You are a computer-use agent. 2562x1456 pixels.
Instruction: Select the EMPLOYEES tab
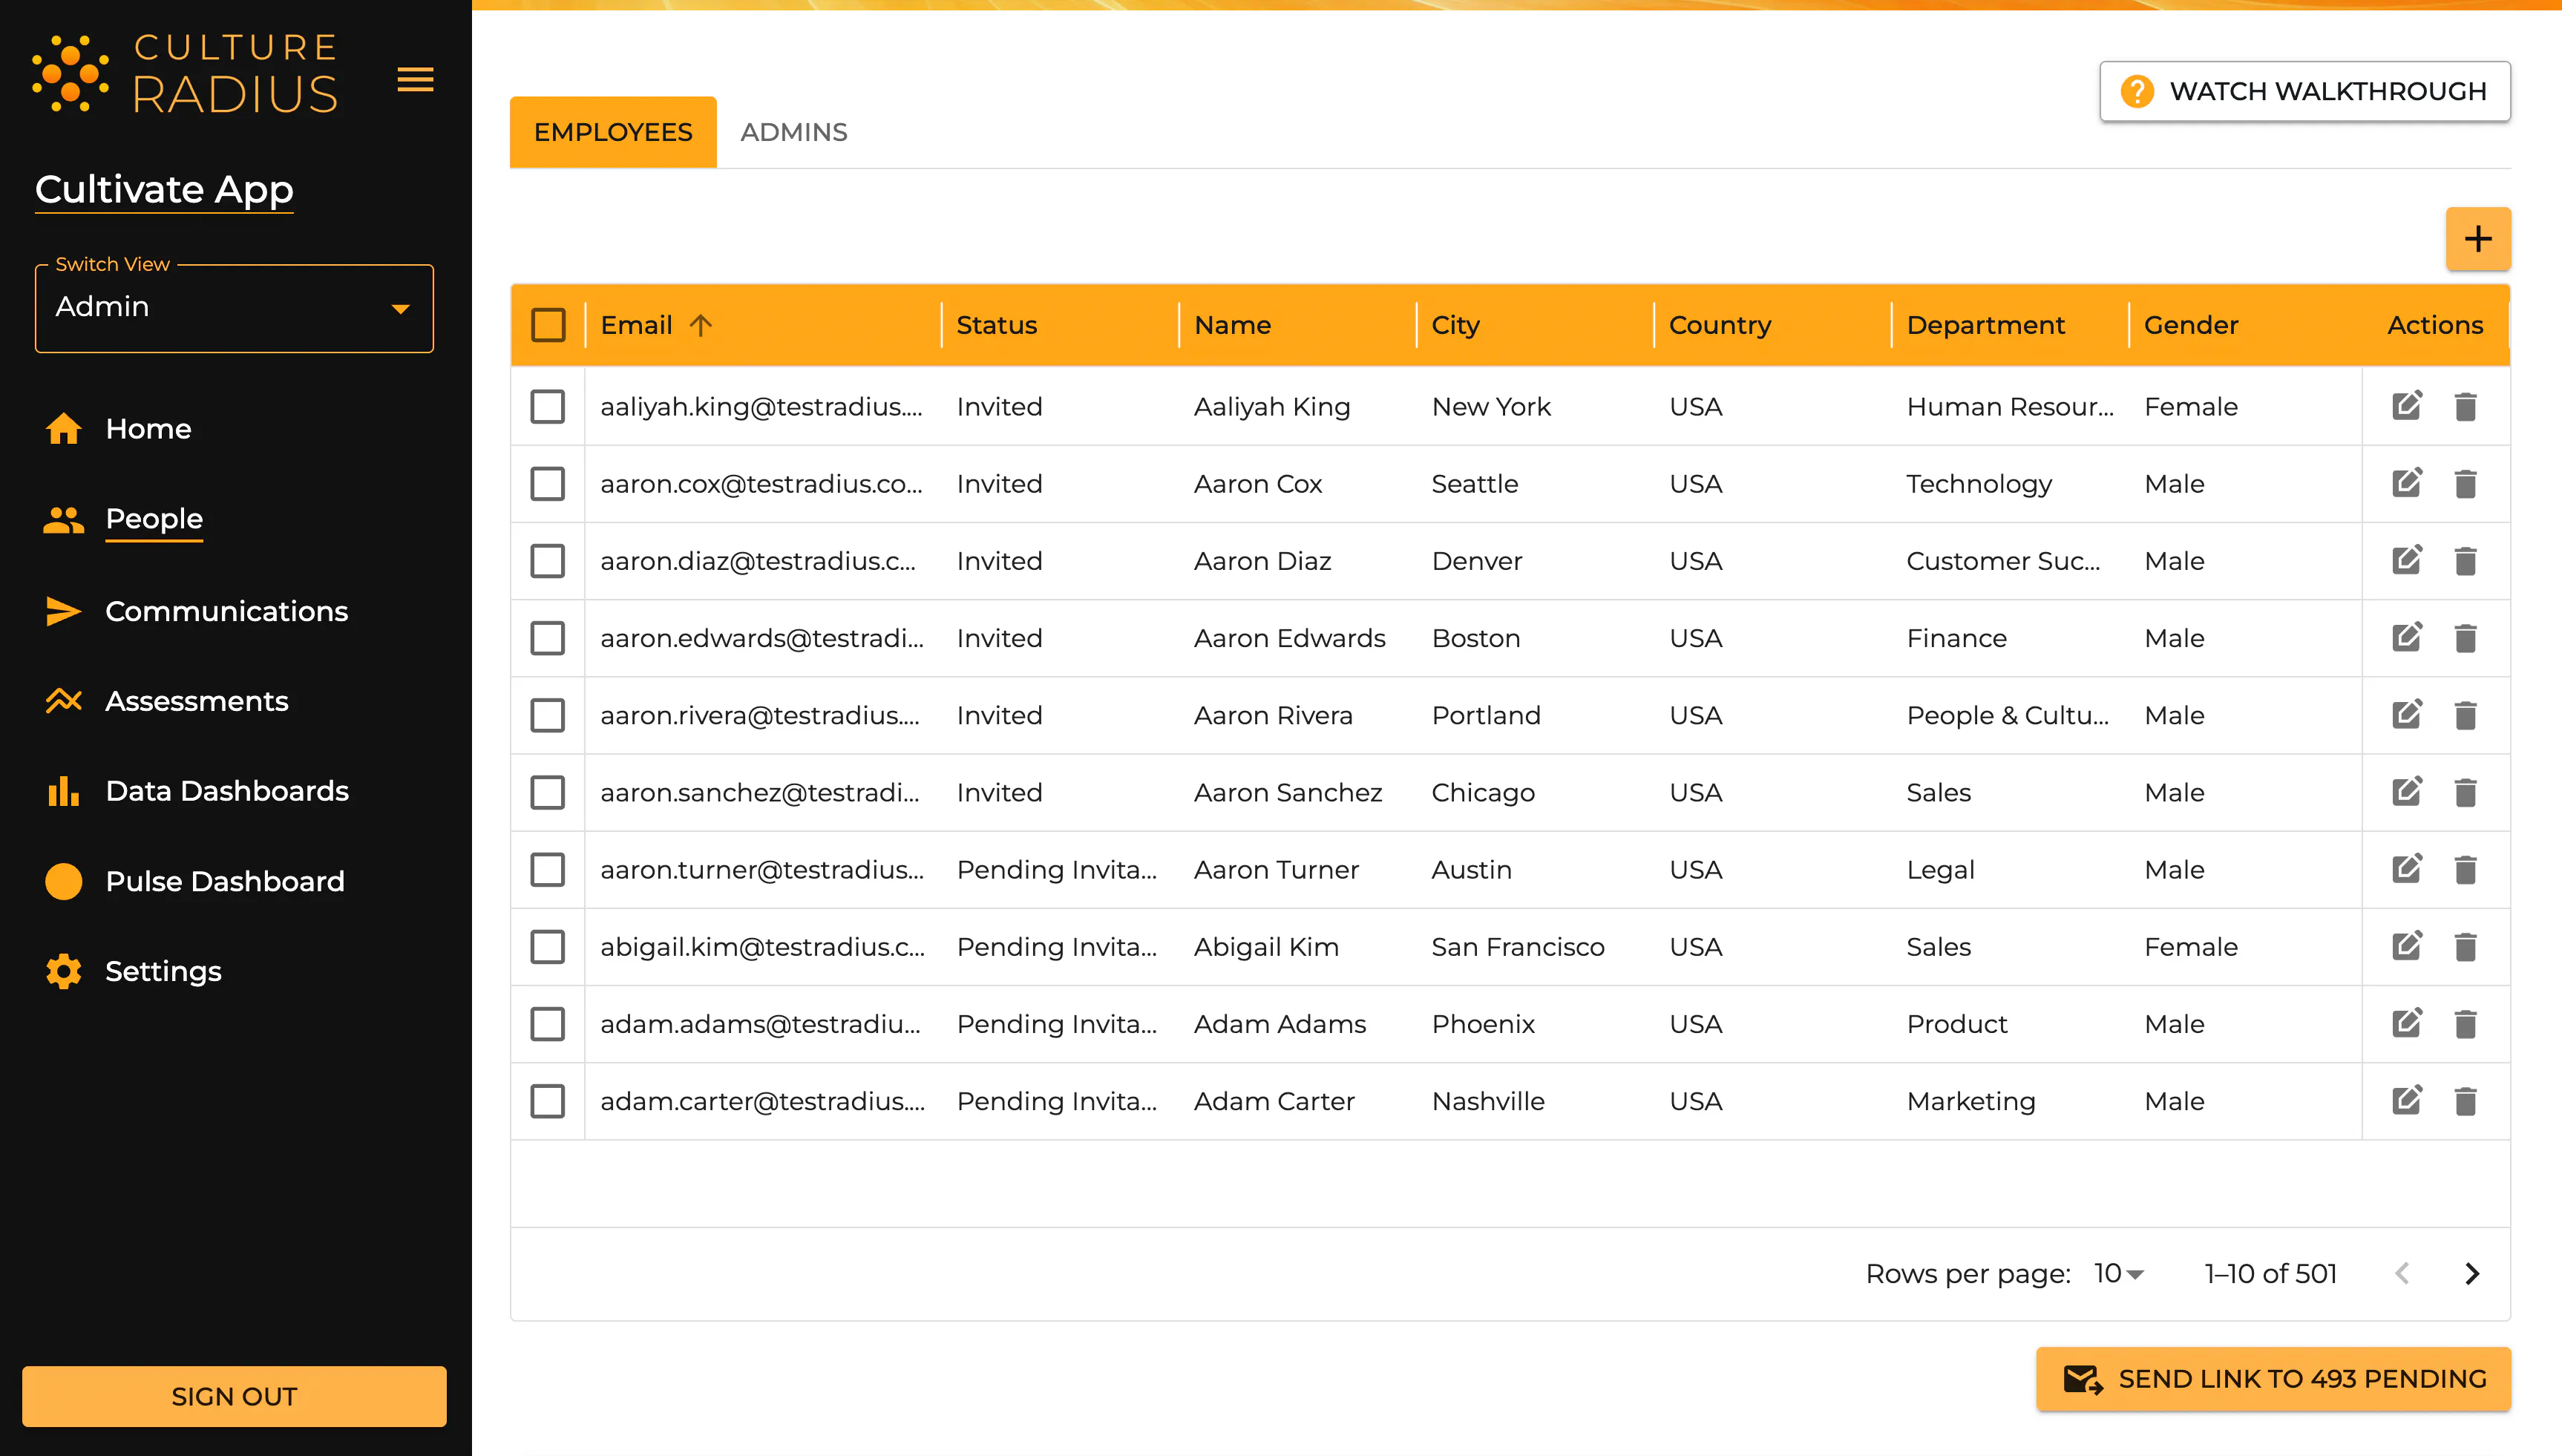[x=613, y=132]
